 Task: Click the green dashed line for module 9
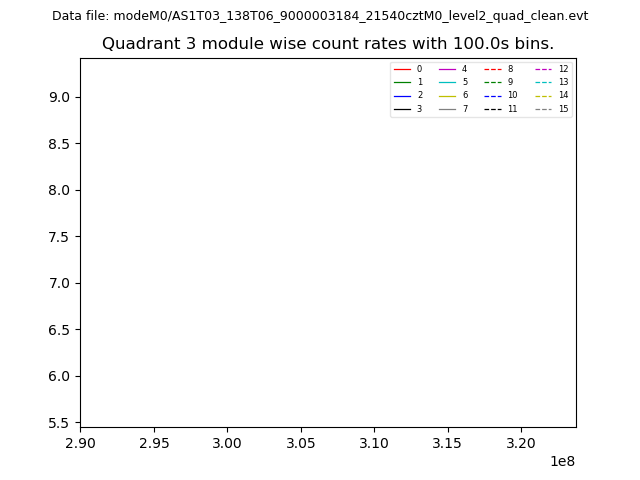pos(493,82)
